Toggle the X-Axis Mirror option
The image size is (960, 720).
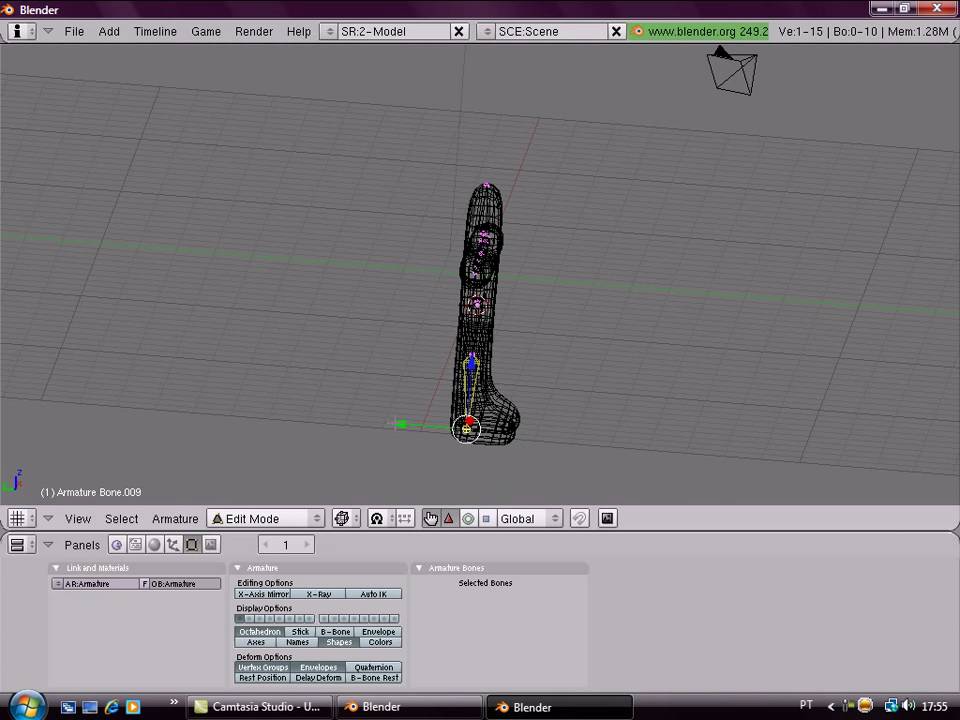coord(263,594)
